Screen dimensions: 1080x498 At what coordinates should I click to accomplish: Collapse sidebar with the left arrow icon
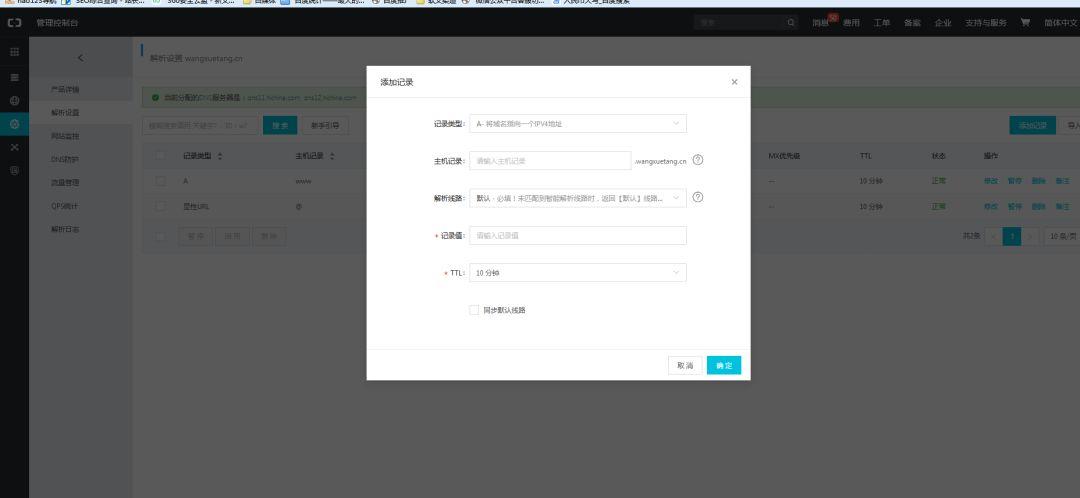point(80,58)
